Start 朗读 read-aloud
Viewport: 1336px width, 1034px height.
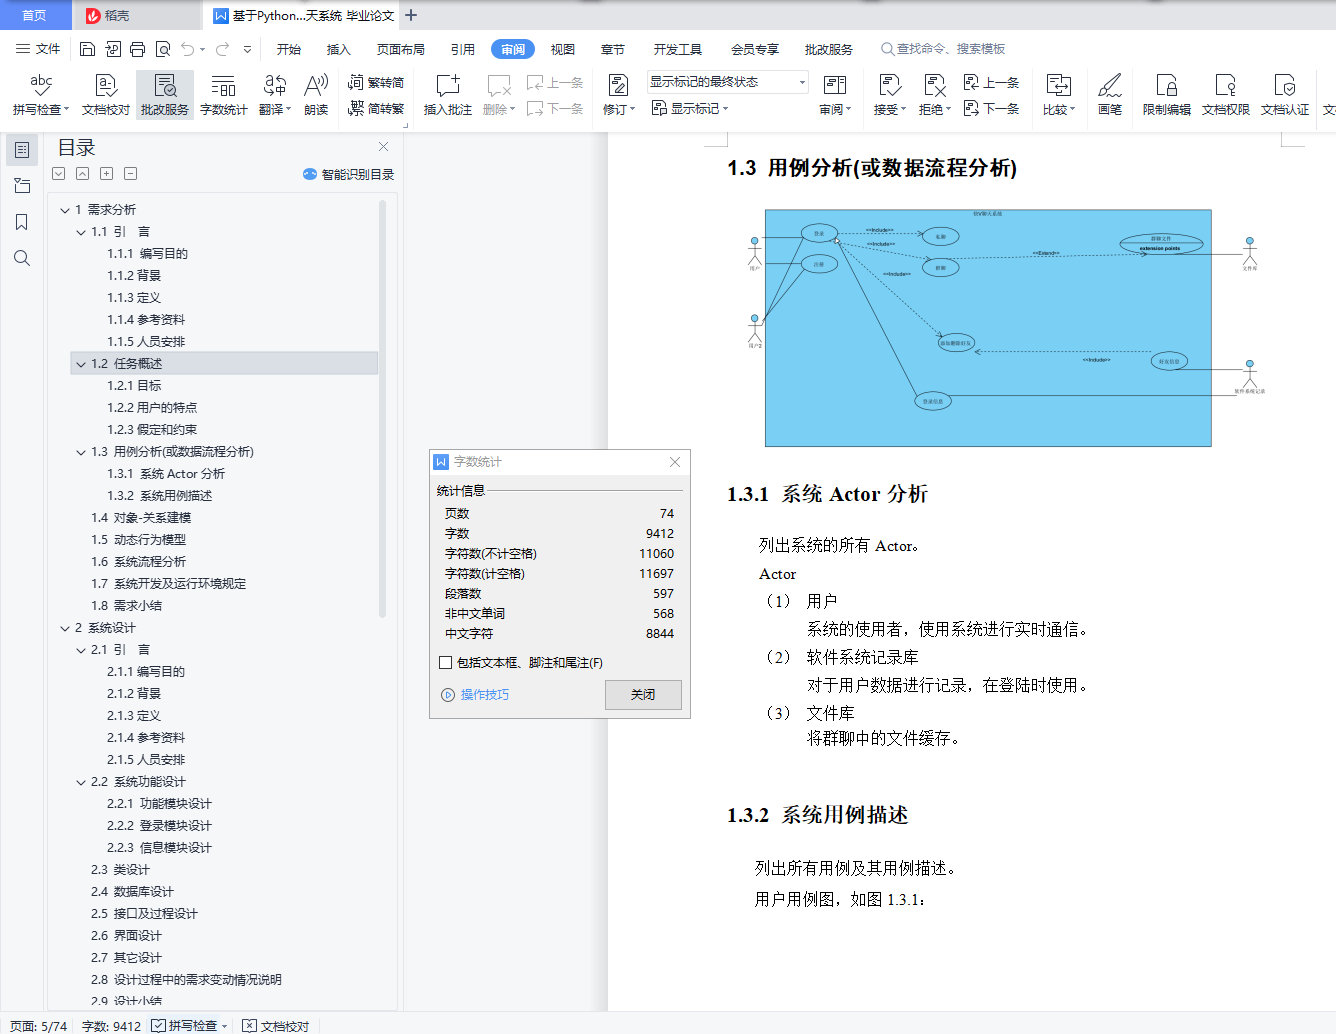316,95
